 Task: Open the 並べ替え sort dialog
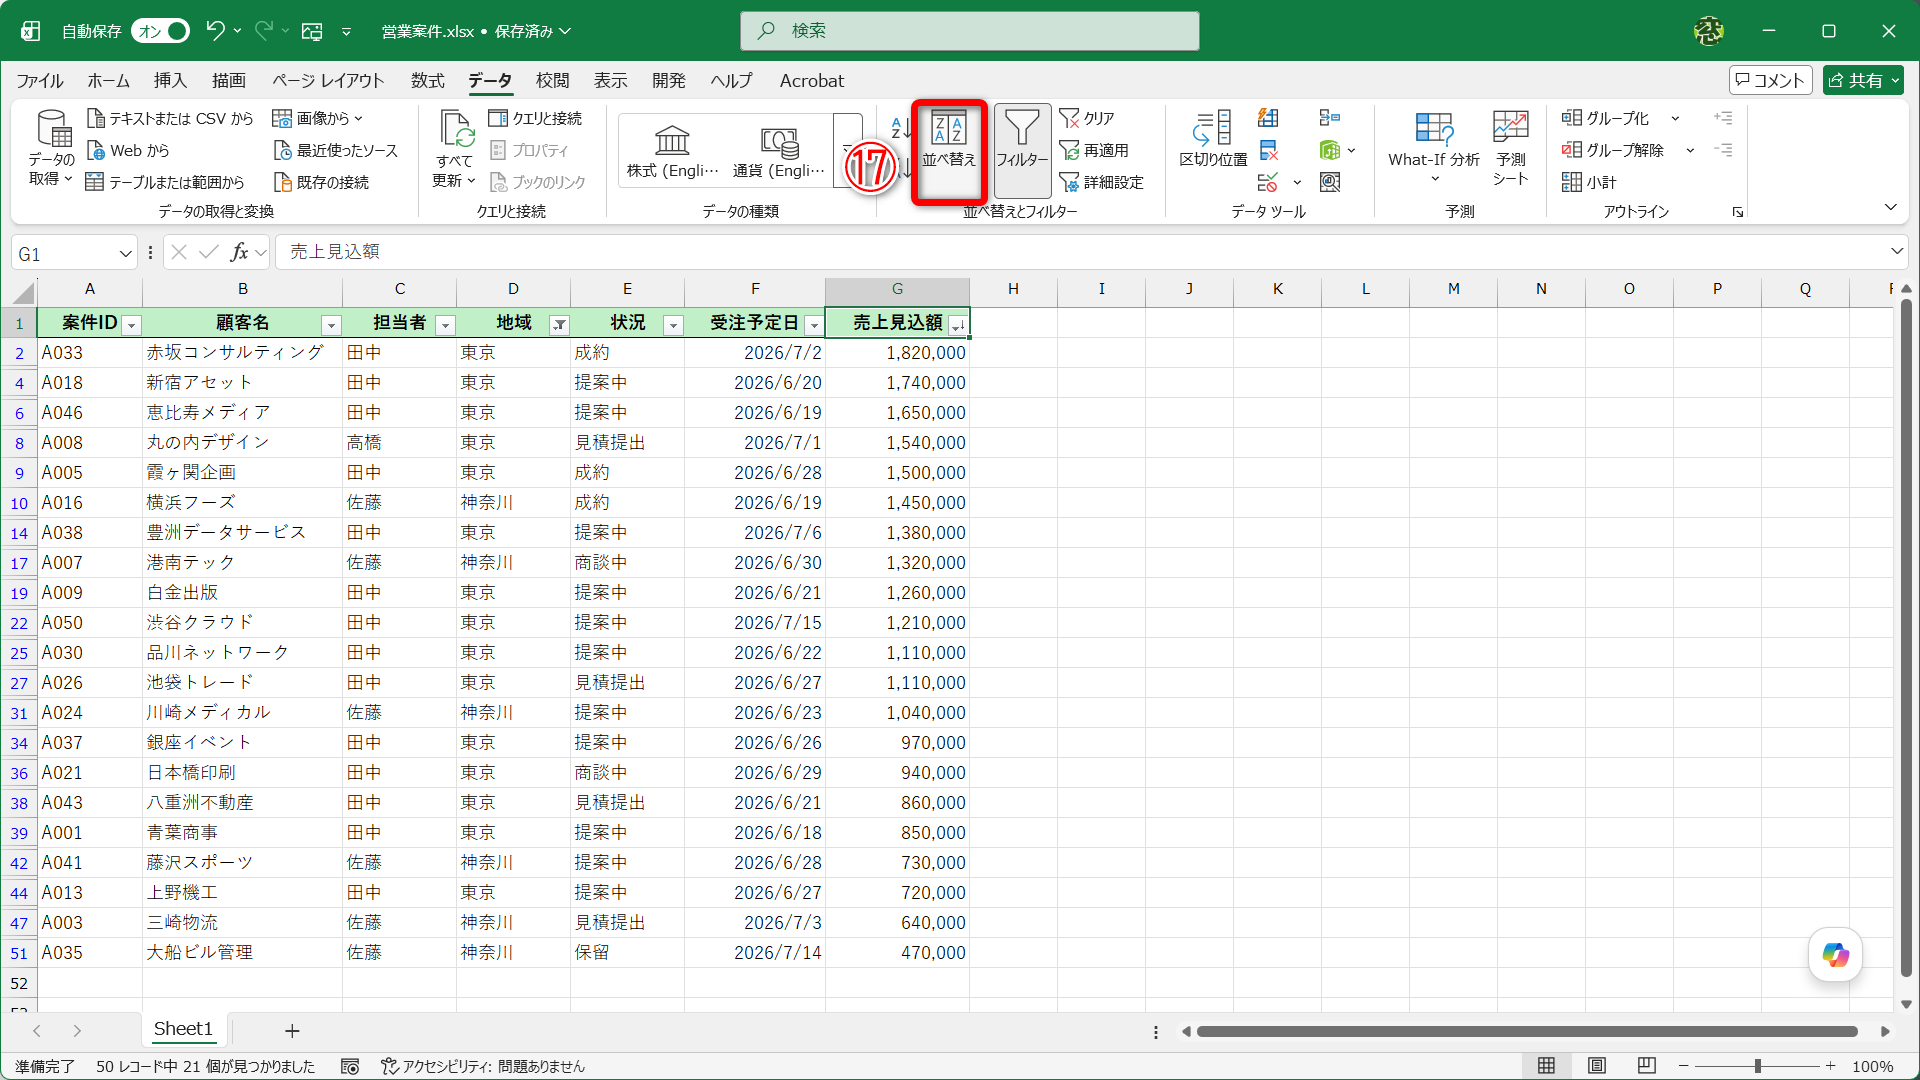tap(948, 151)
